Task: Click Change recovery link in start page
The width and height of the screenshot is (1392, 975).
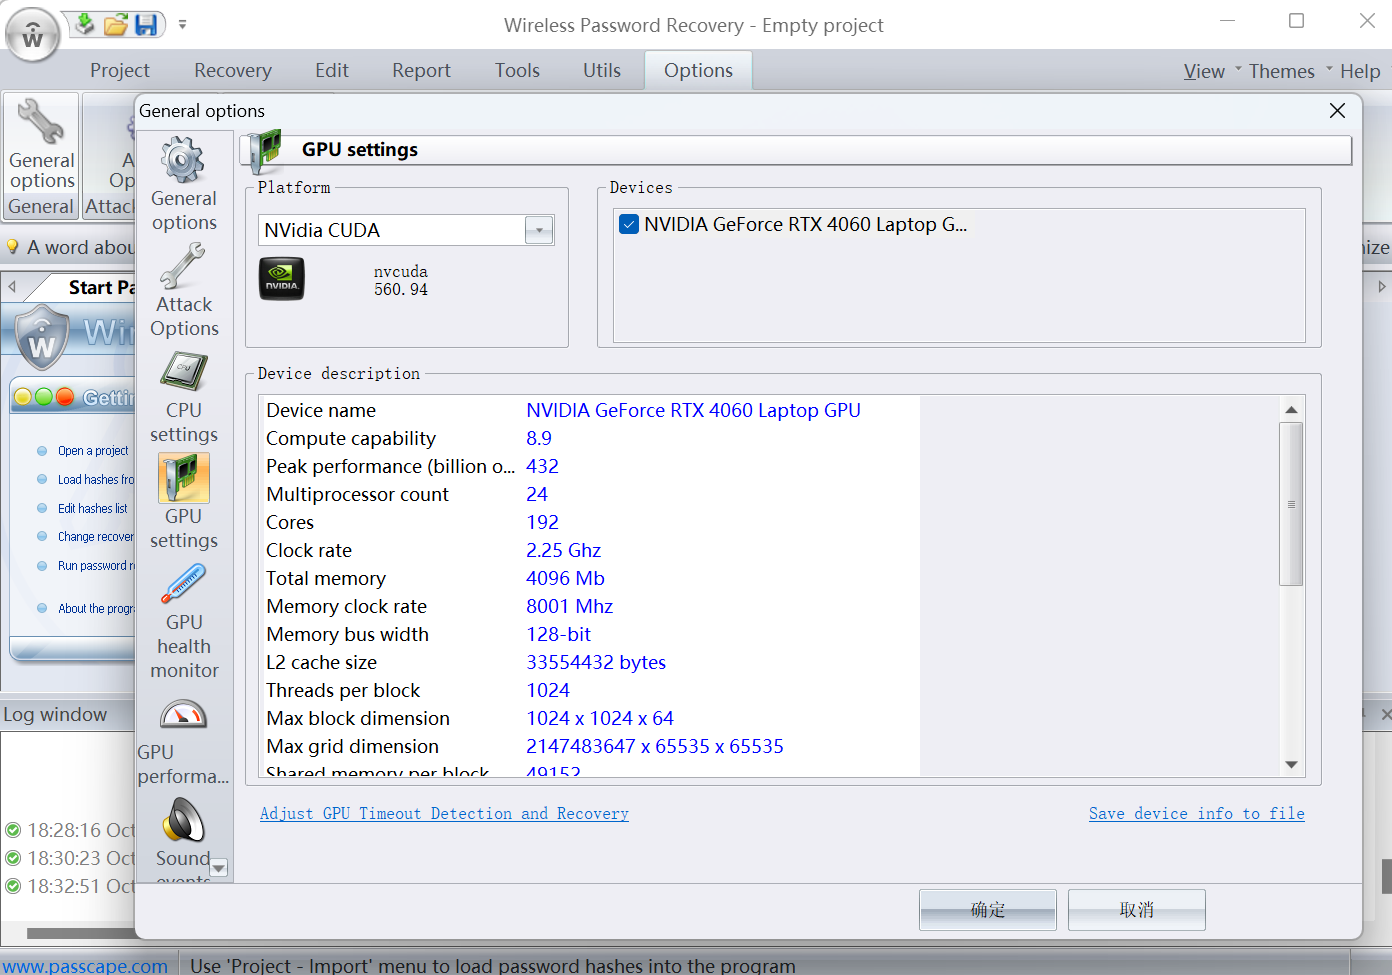Action: click(96, 537)
